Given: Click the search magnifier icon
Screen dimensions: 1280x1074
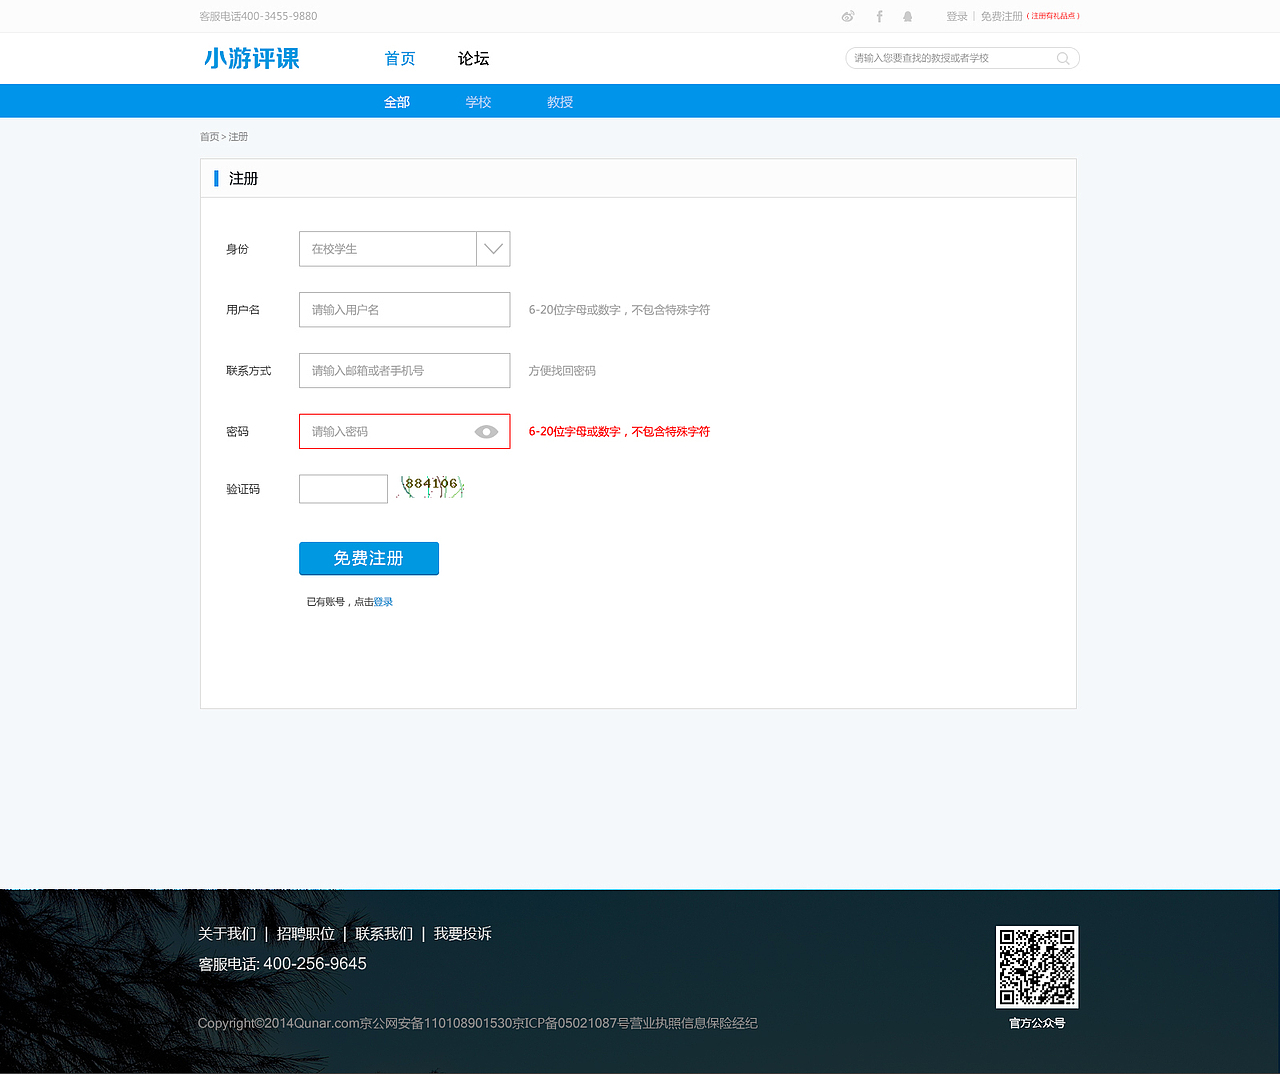Looking at the screenshot, I should tap(1062, 58).
